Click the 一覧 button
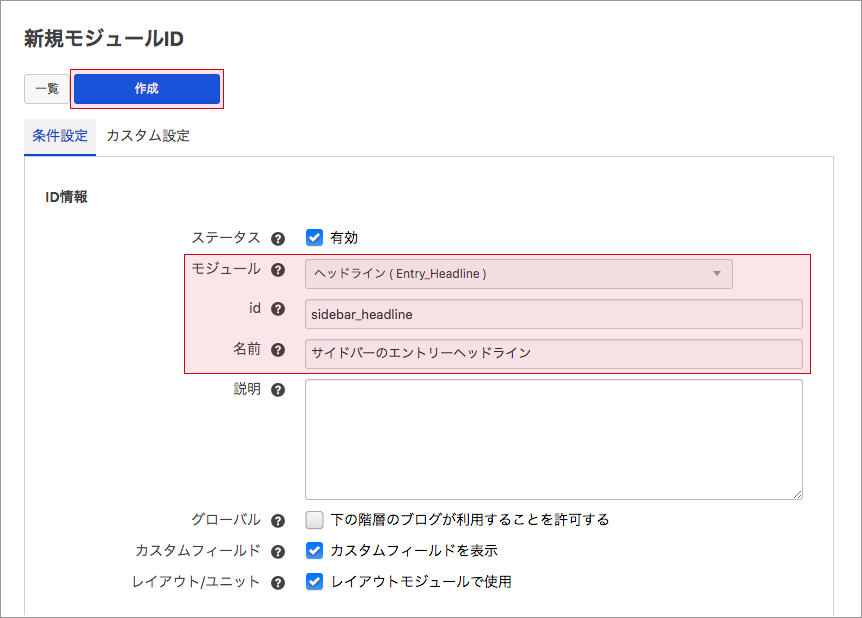This screenshot has height=618, width=862. (47, 89)
